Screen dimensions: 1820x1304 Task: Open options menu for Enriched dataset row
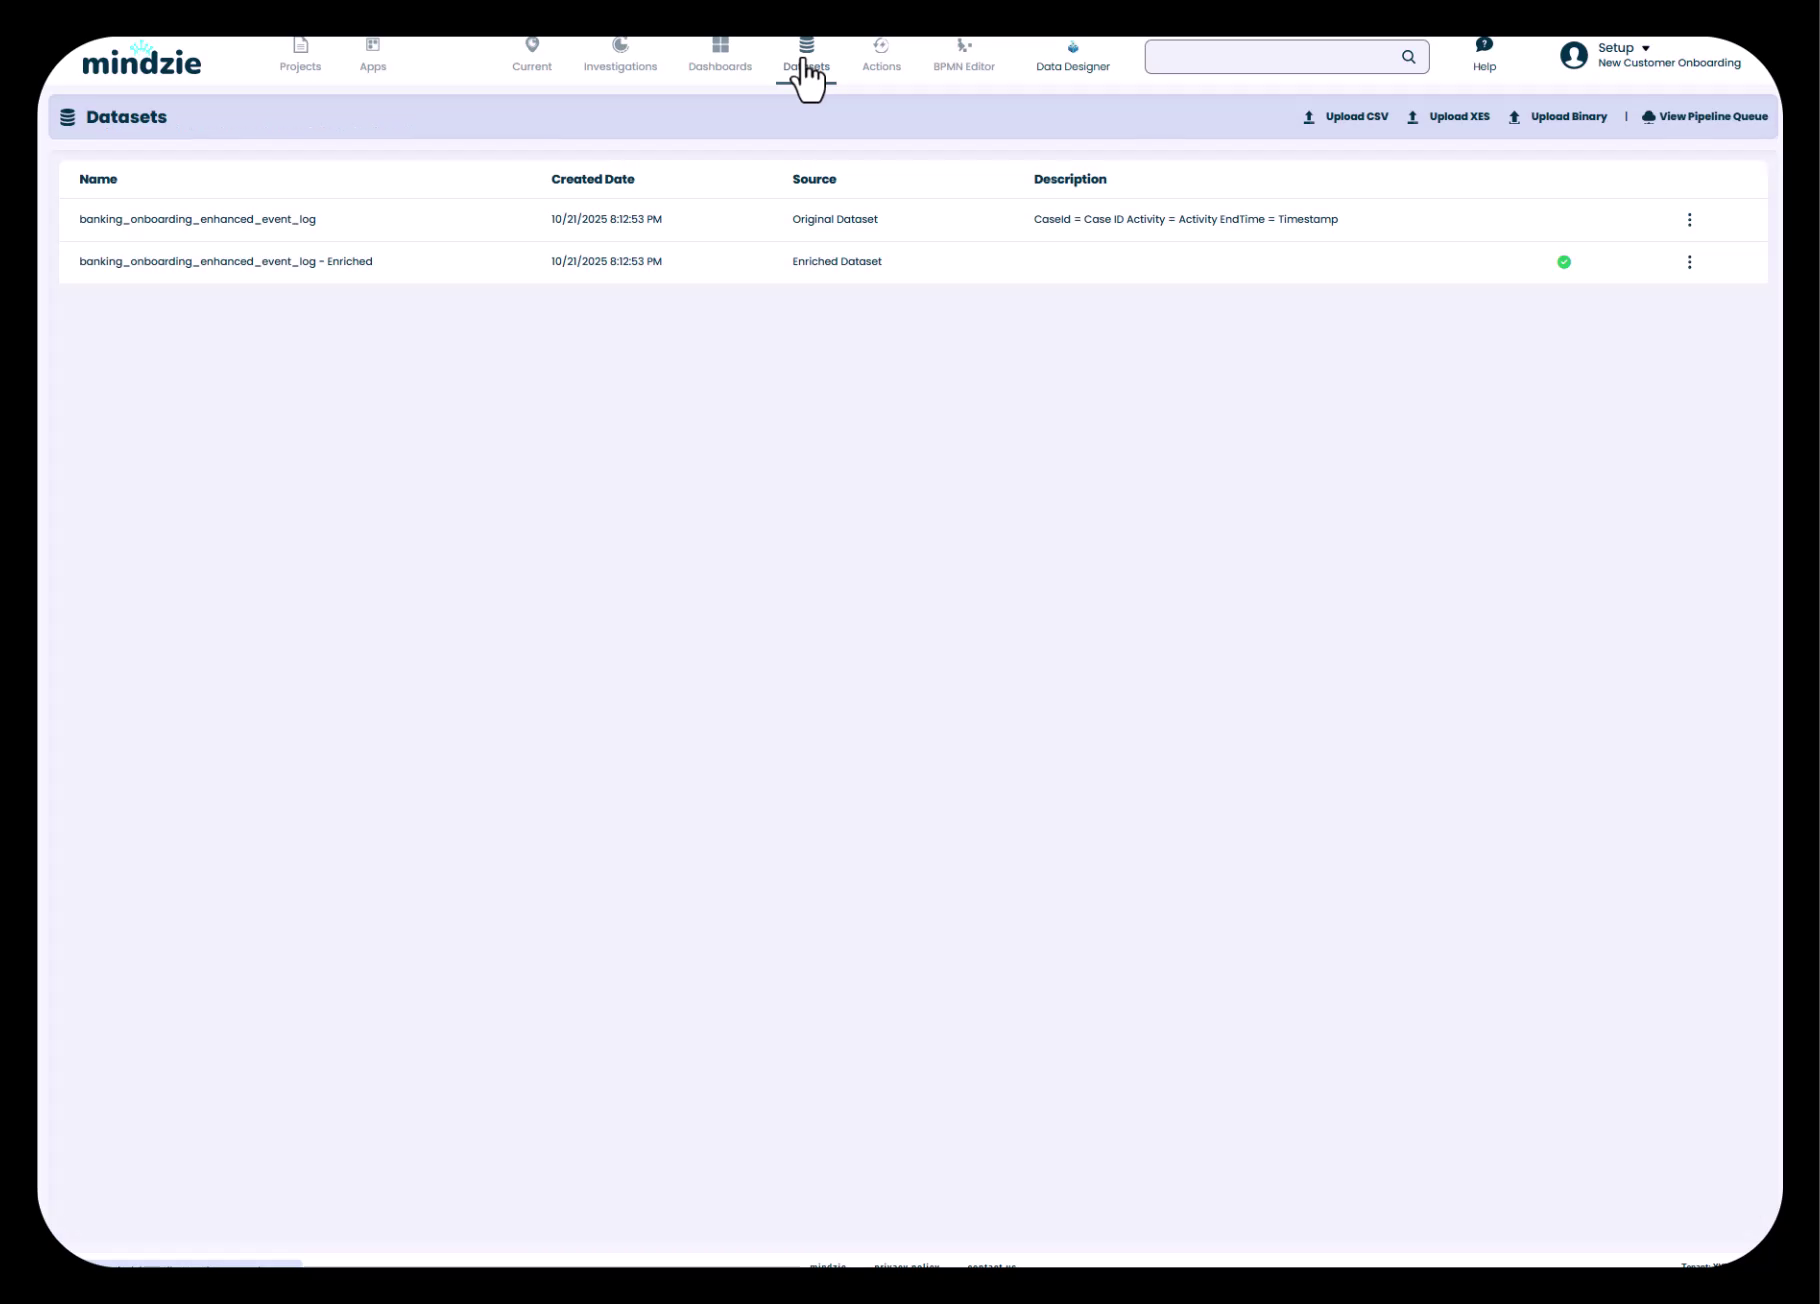[x=1689, y=262]
